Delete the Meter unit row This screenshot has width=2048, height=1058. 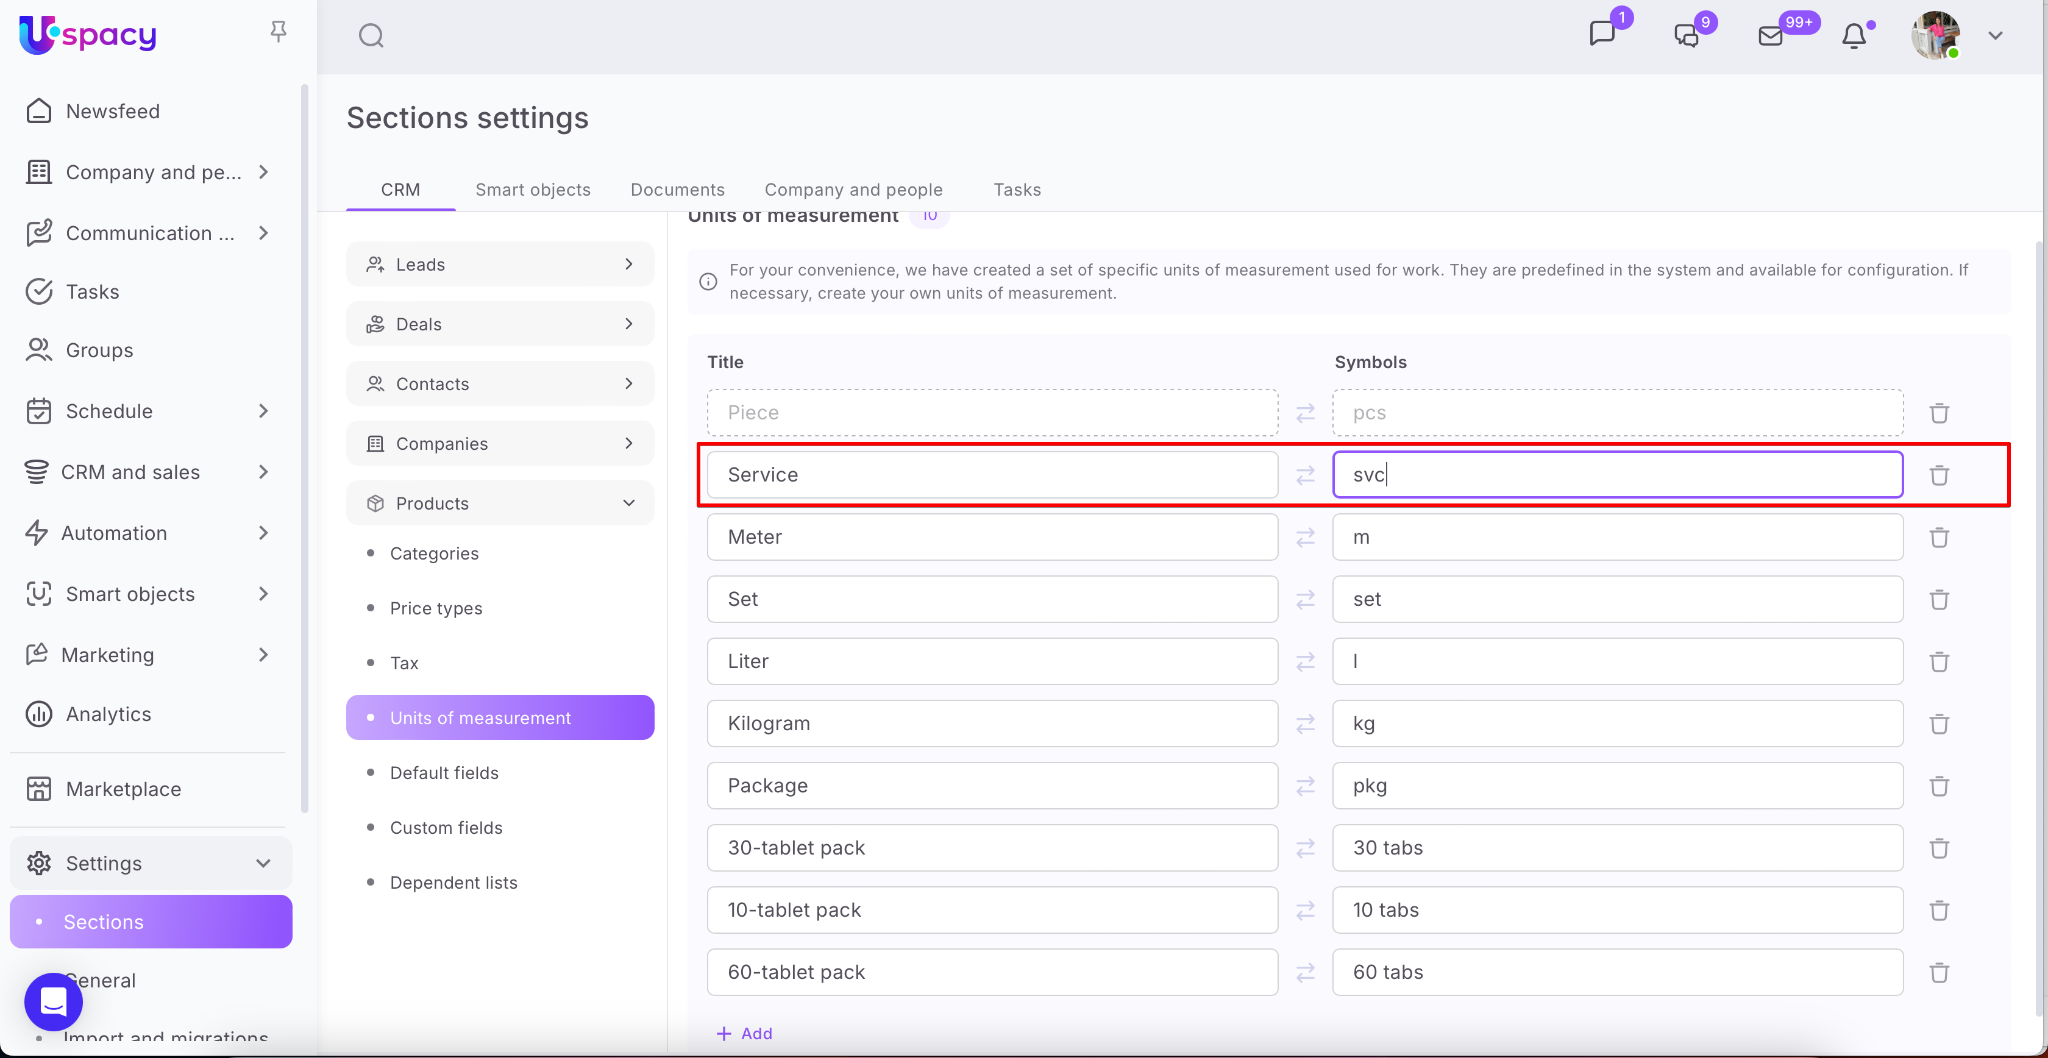tap(1939, 538)
